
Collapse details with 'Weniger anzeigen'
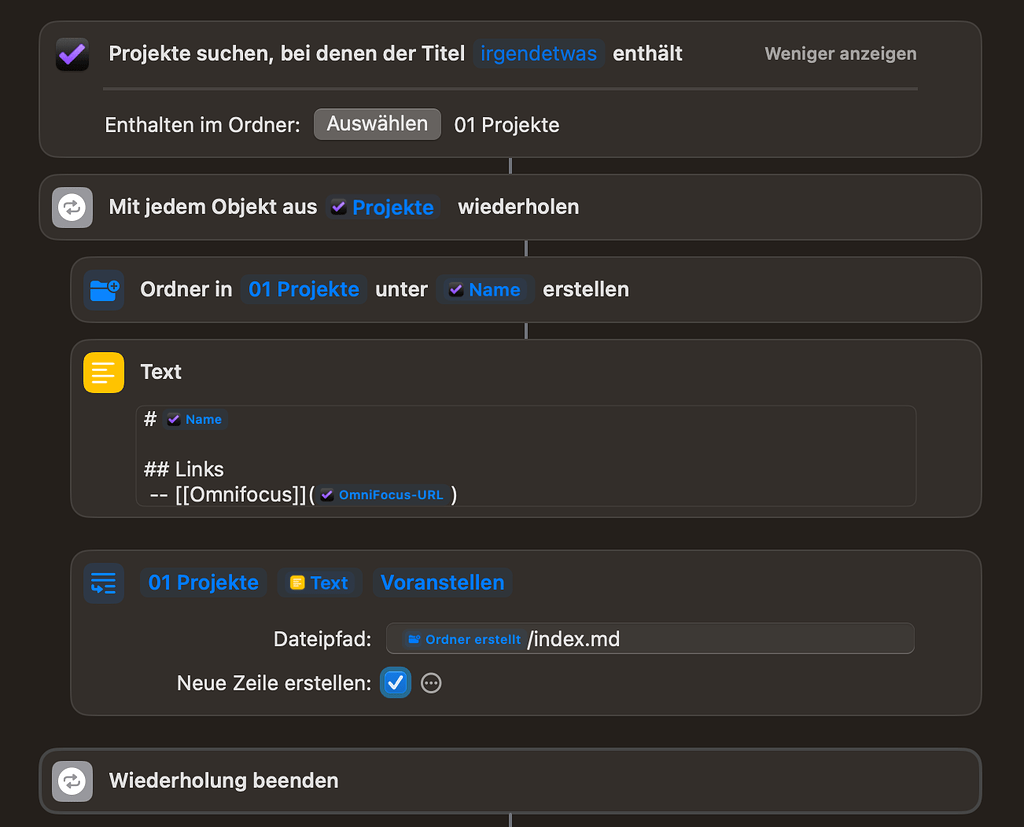(839, 54)
